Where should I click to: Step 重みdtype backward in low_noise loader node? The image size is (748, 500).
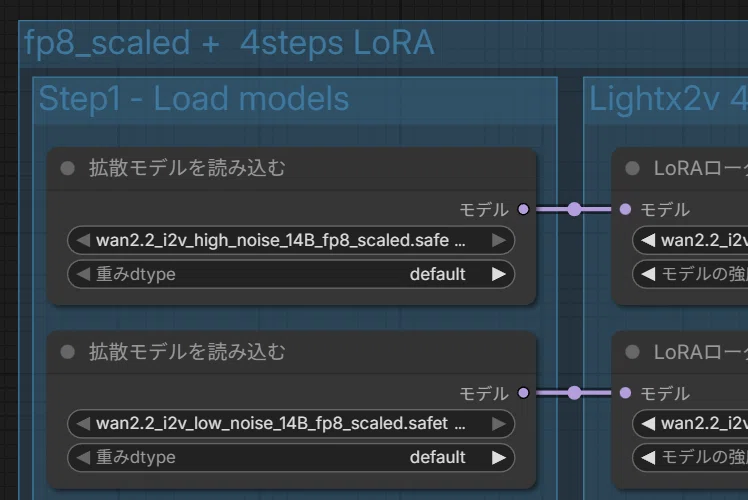(x=83, y=458)
